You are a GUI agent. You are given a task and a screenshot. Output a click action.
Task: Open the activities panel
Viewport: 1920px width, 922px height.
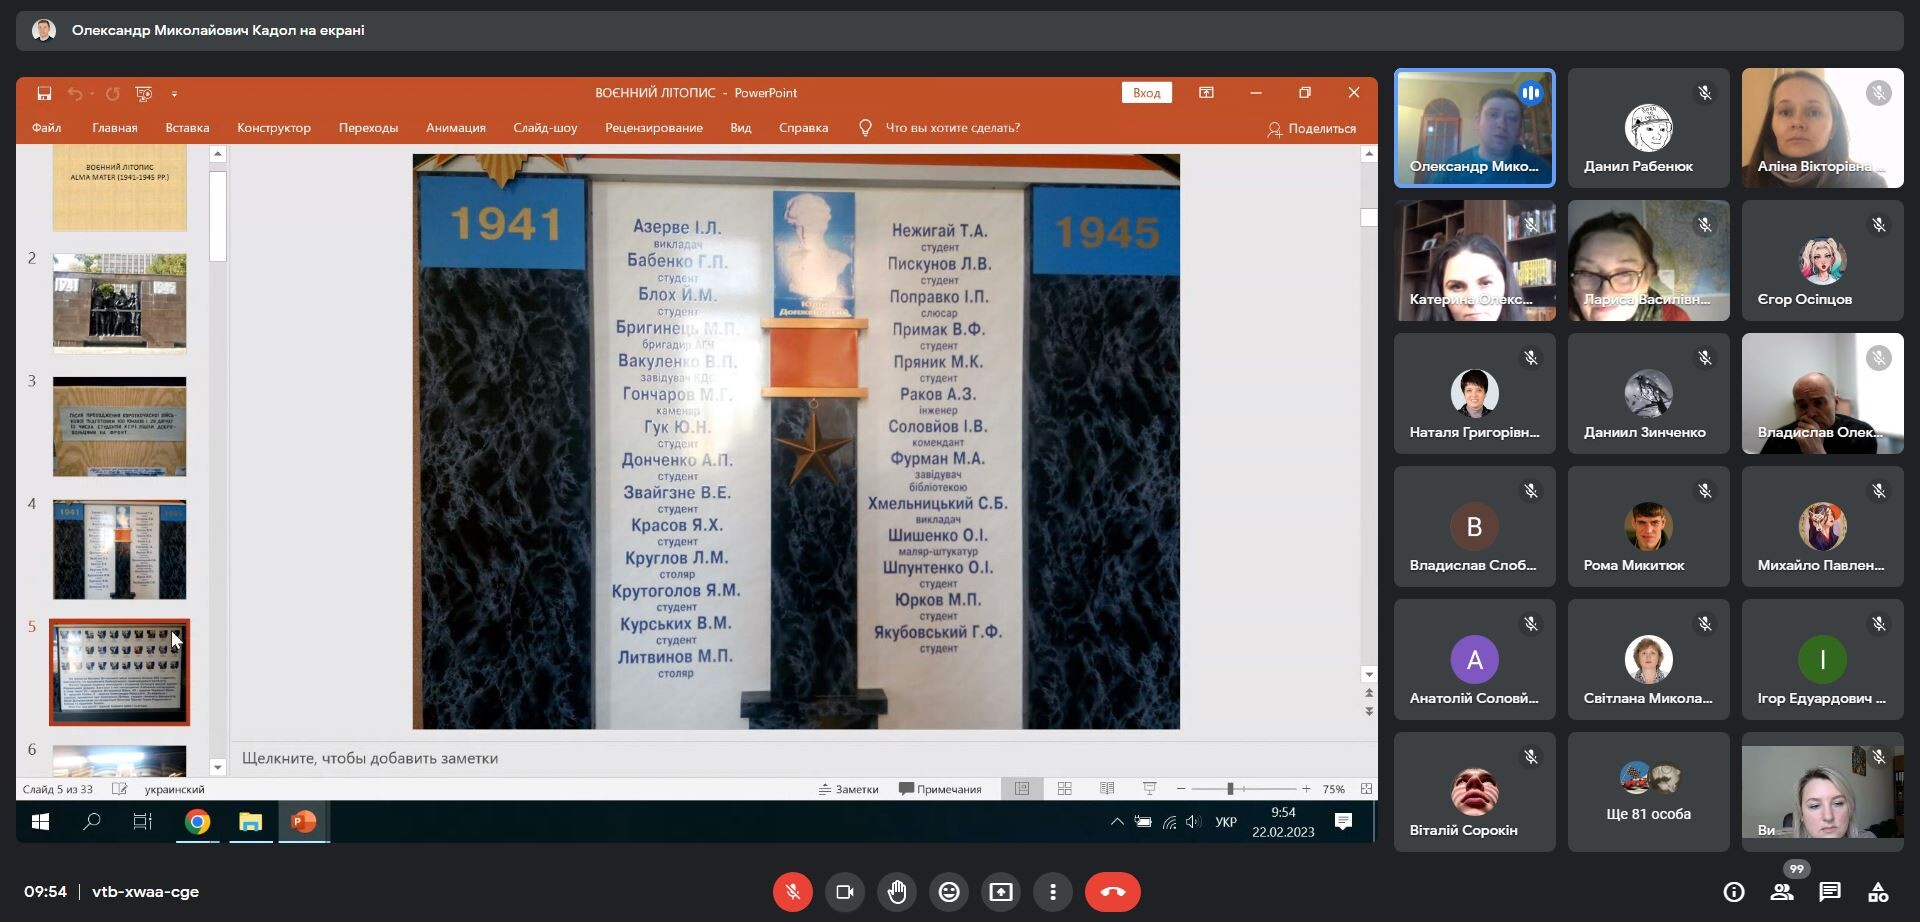[1878, 892]
